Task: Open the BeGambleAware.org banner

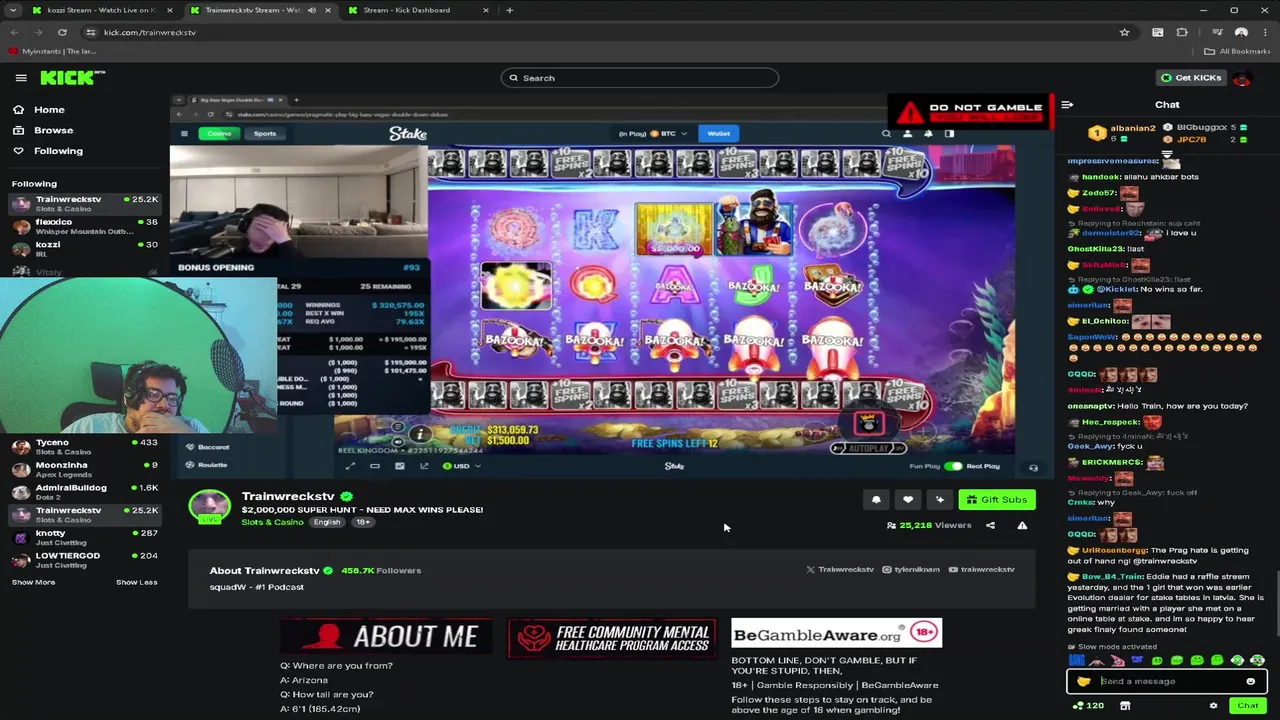Action: pos(836,634)
